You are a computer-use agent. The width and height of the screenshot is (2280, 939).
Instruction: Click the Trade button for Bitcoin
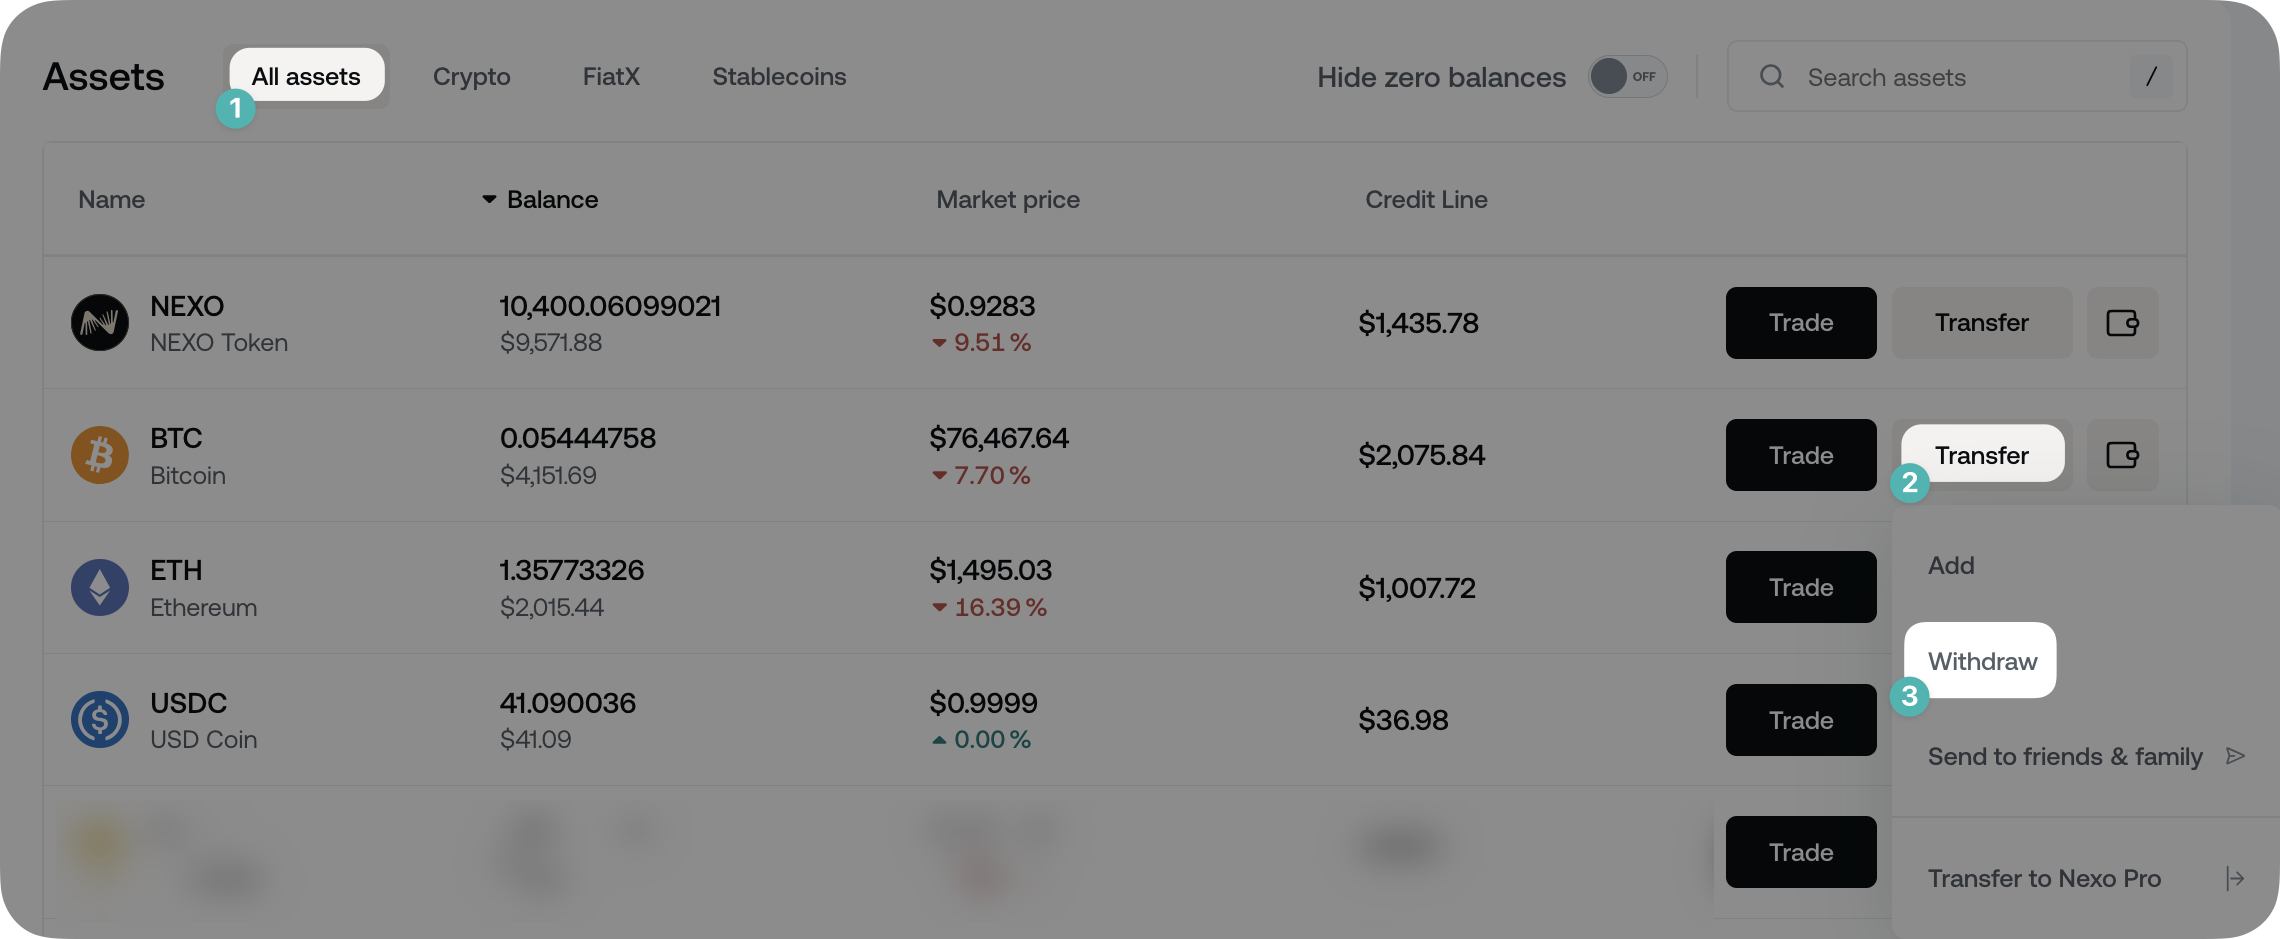click(x=1800, y=455)
